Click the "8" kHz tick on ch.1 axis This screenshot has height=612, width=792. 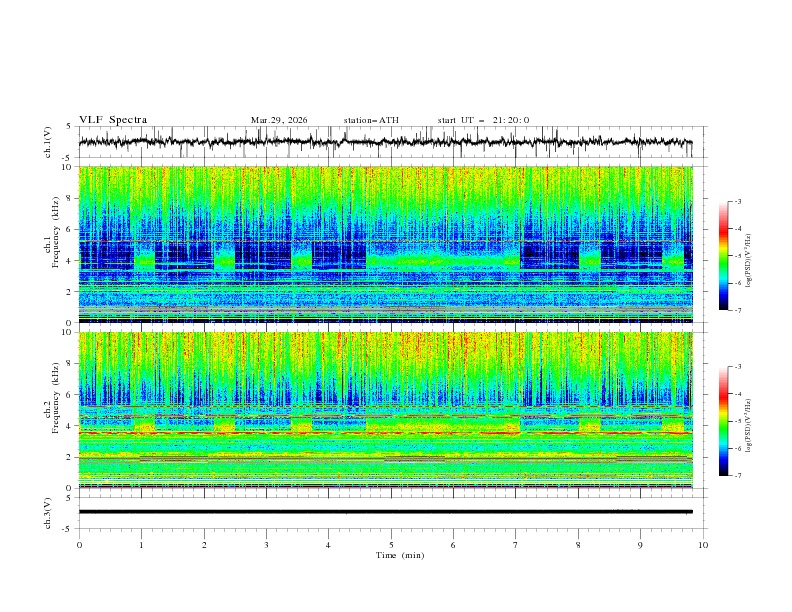pos(69,198)
